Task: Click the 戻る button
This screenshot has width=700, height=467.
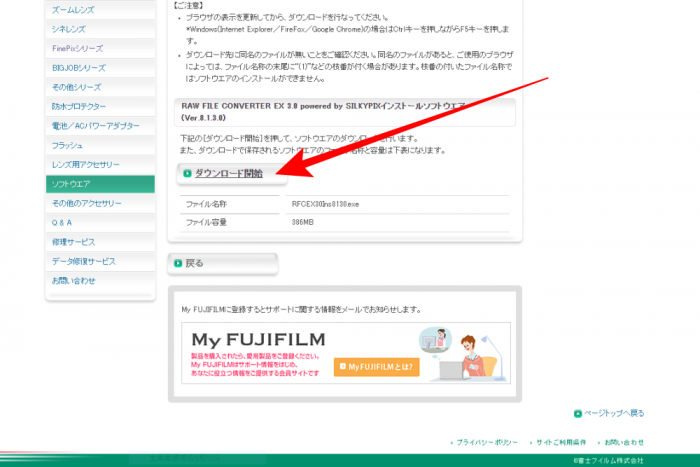Action: pyautogui.click(x=223, y=263)
